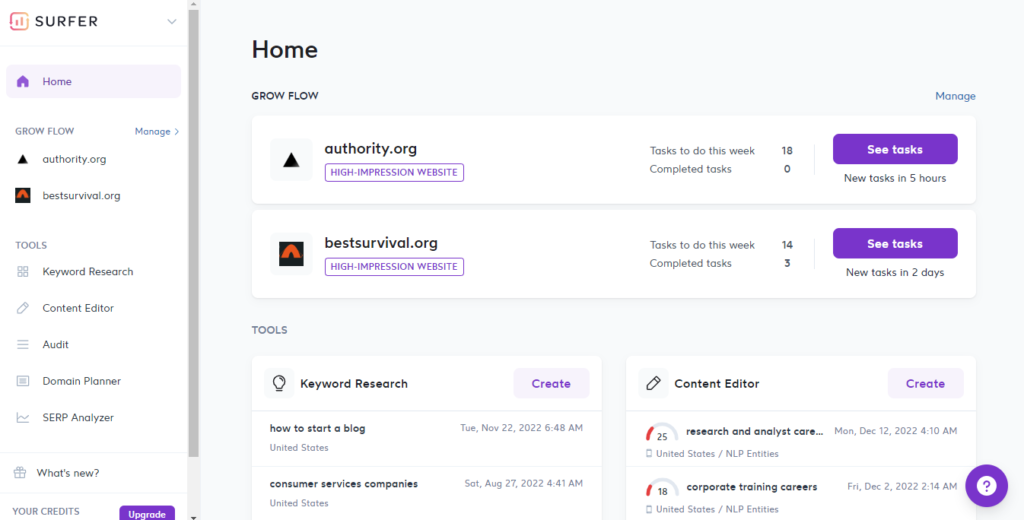This screenshot has width=1024, height=520.
Task: Open Manage link in sidebar Grow Flow
Action: tap(157, 131)
